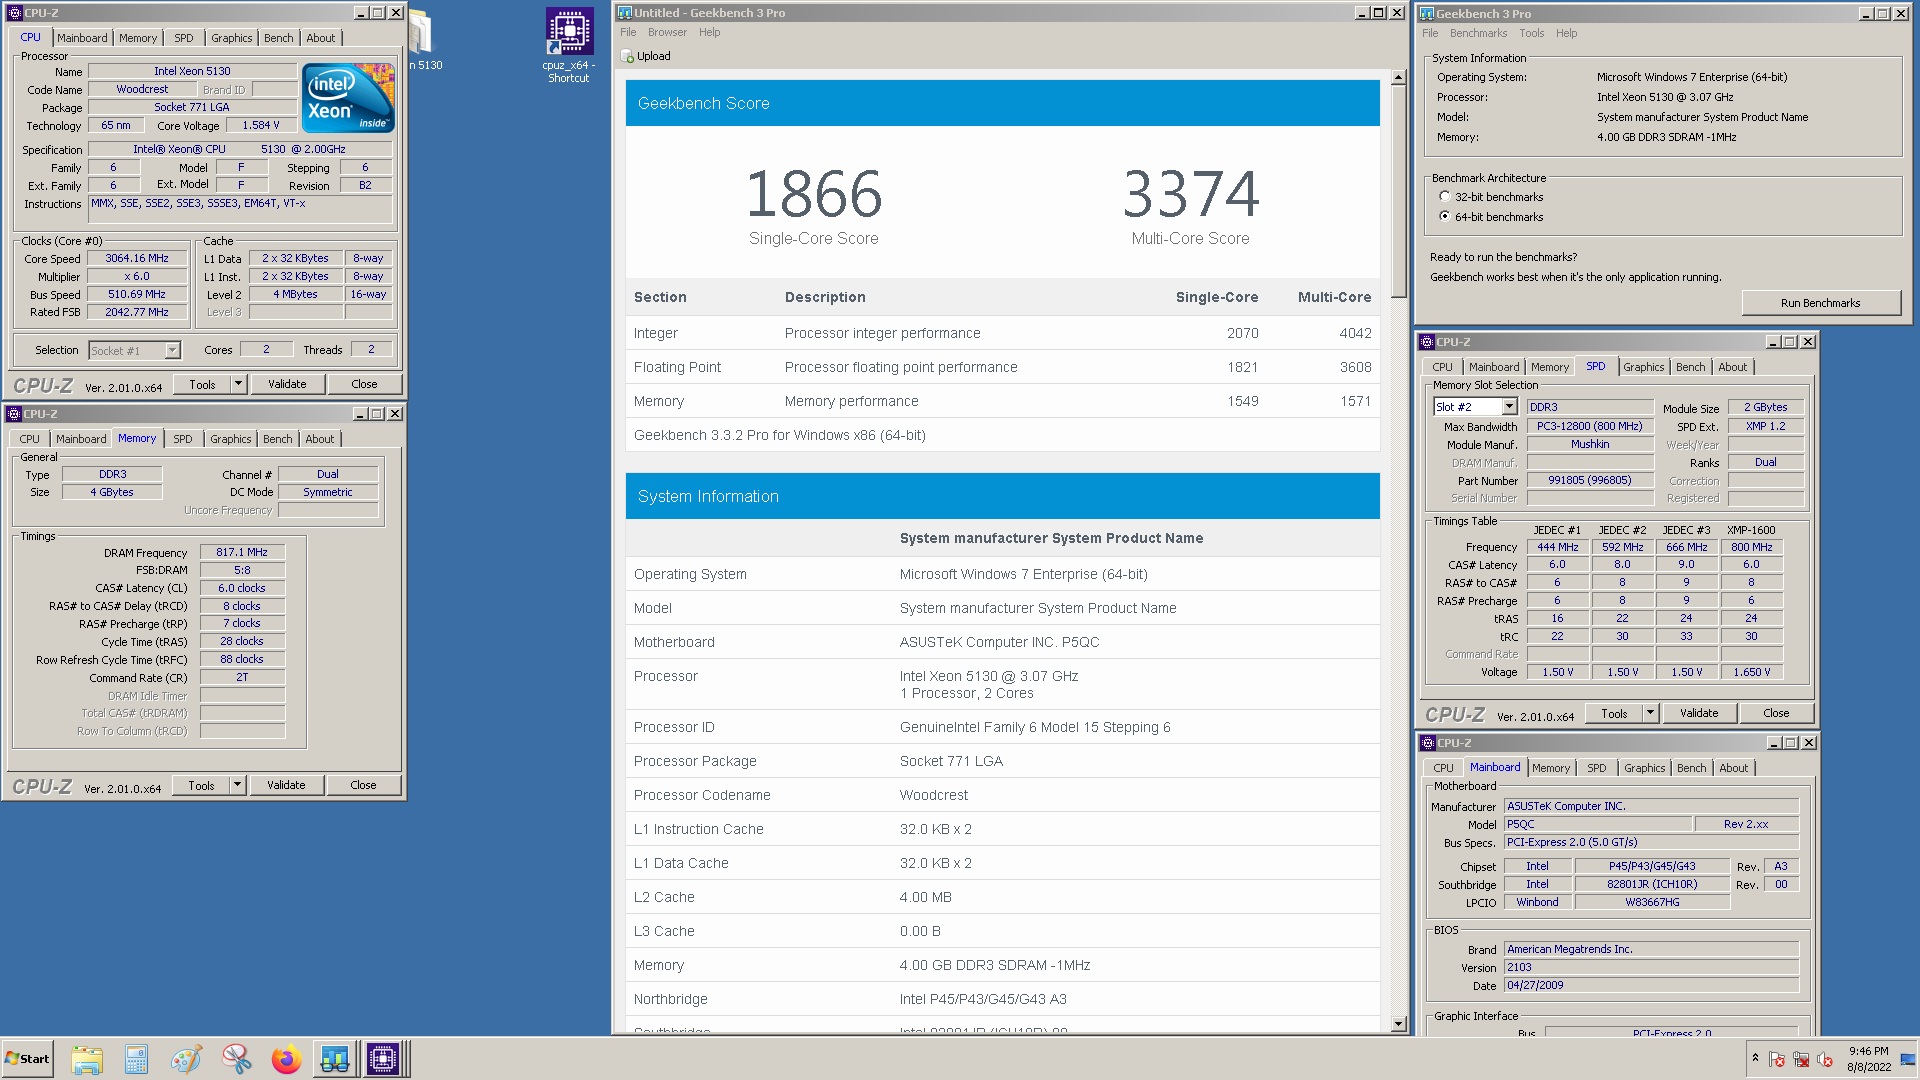Launch Firefox from the taskbar
1920x1080 pixels.
pyautogui.click(x=286, y=1059)
